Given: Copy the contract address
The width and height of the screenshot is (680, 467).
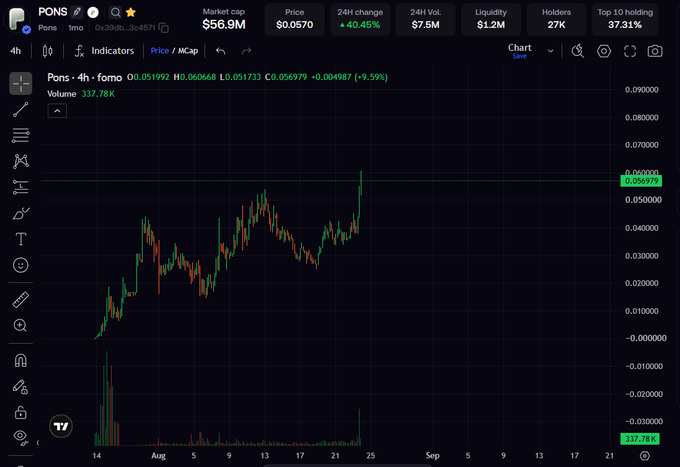Looking at the screenshot, I should coord(163,28).
